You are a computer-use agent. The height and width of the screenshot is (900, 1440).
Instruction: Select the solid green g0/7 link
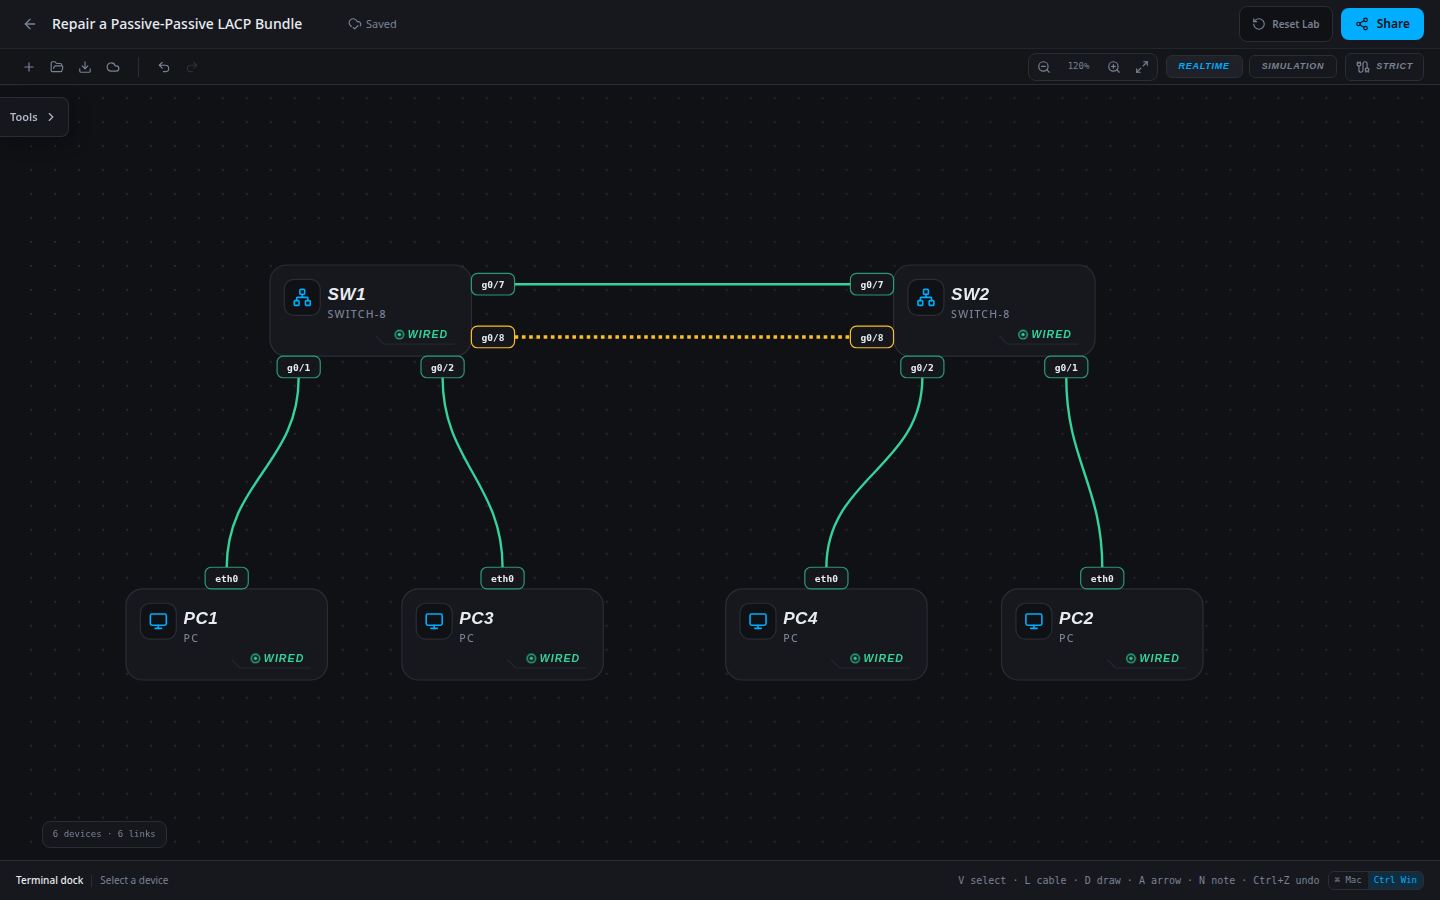coord(682,285)
